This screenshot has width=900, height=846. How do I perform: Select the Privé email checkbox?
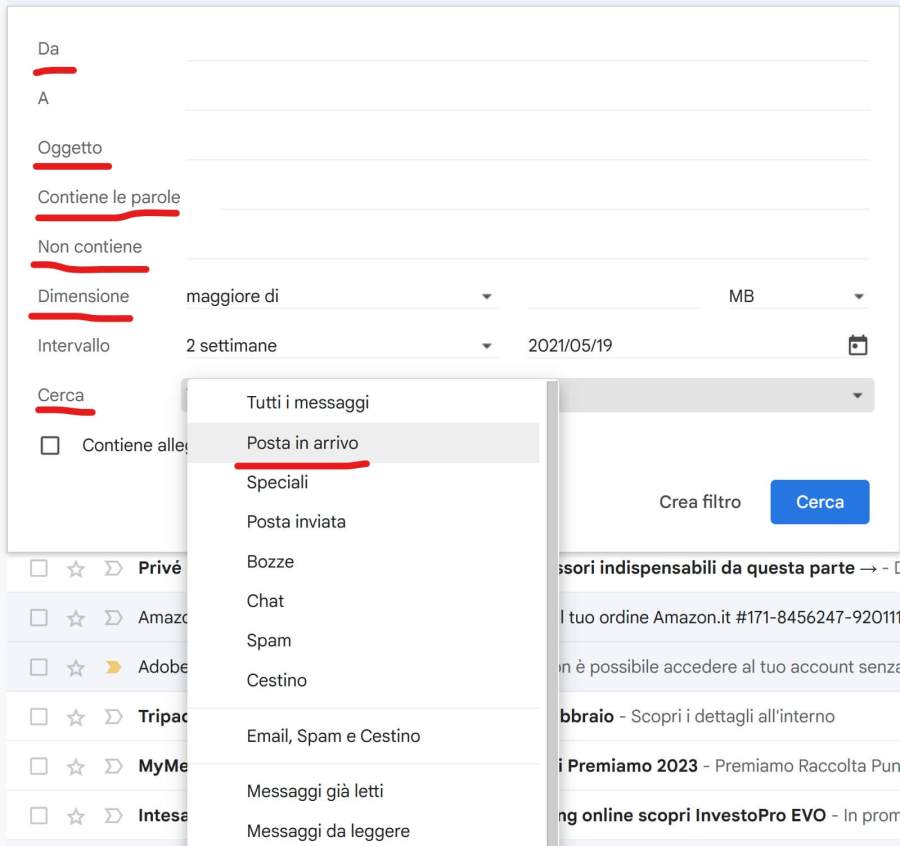[39, 568]
